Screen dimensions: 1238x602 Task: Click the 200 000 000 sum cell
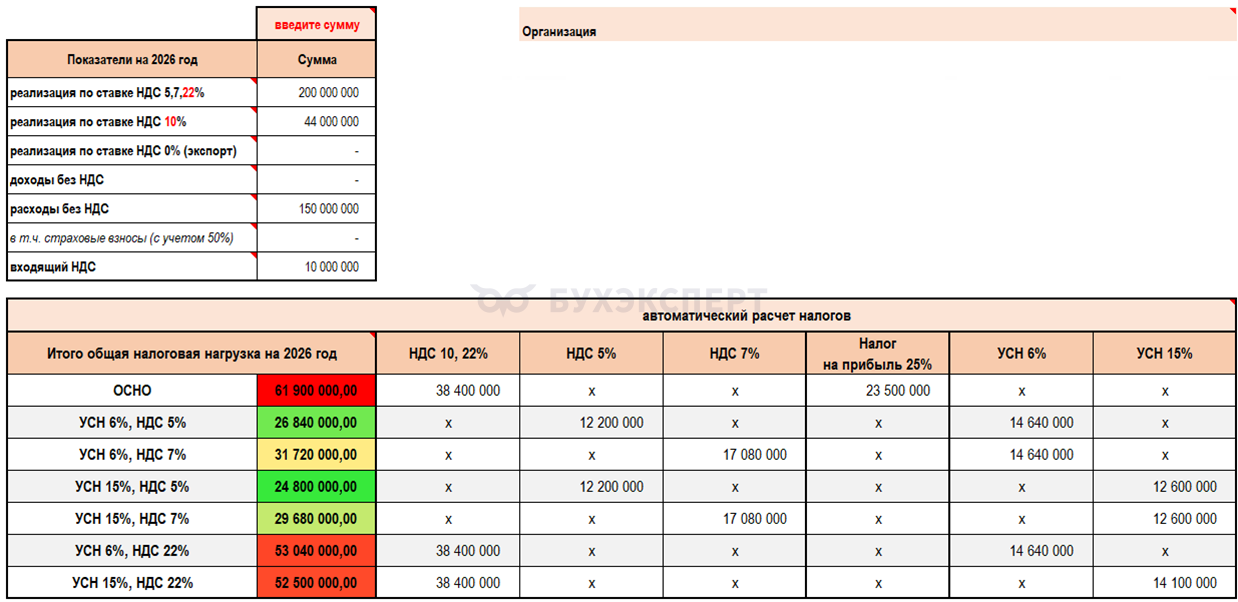[x=317, y=93]
